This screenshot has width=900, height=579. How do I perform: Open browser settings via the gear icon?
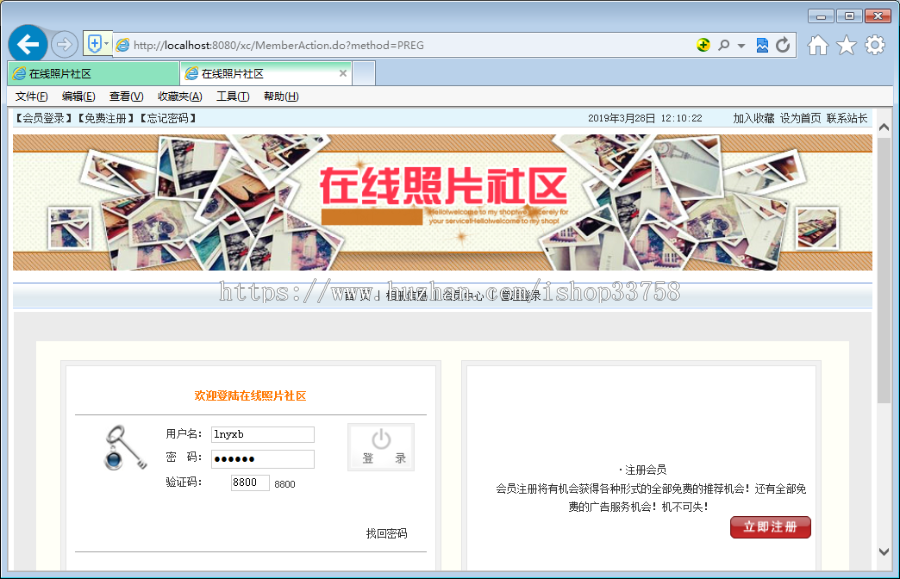point(873,45)
